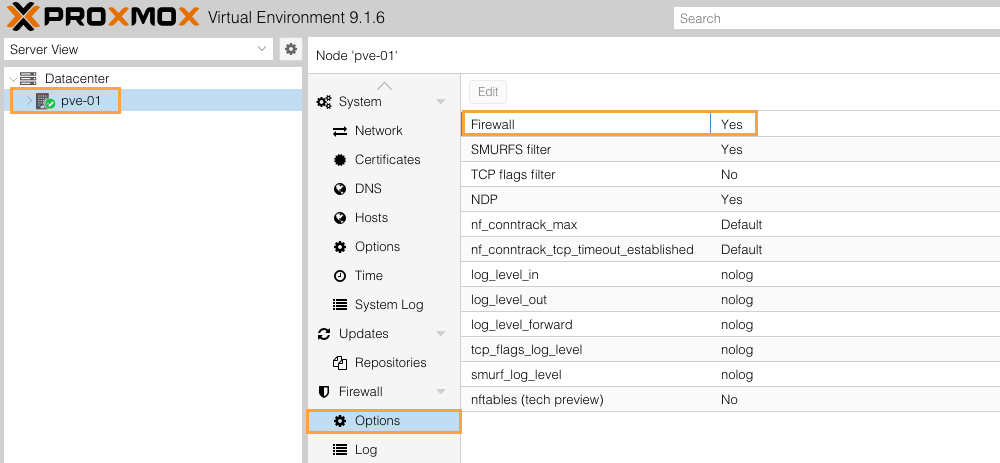Select the TCP flags filter row

pyautogui.click(x=730, y=174)
